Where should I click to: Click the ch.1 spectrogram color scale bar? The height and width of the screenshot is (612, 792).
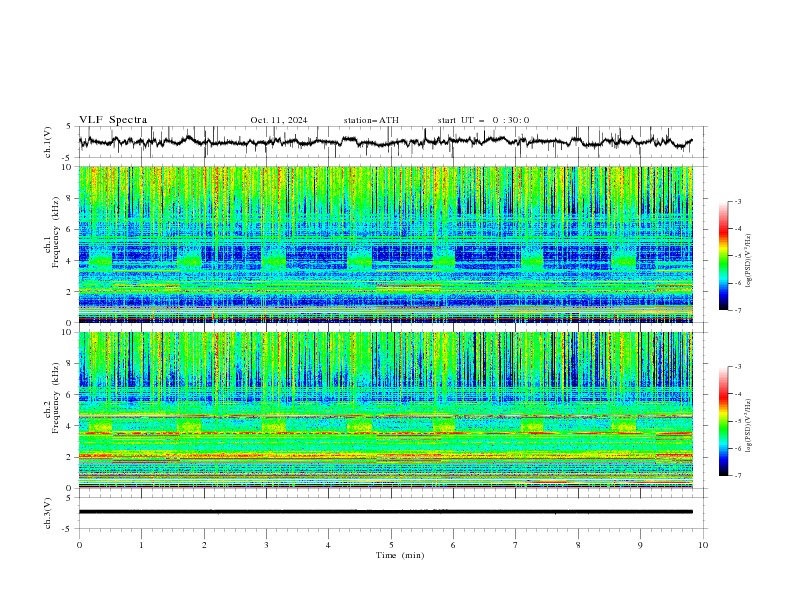tap(724, 255)
